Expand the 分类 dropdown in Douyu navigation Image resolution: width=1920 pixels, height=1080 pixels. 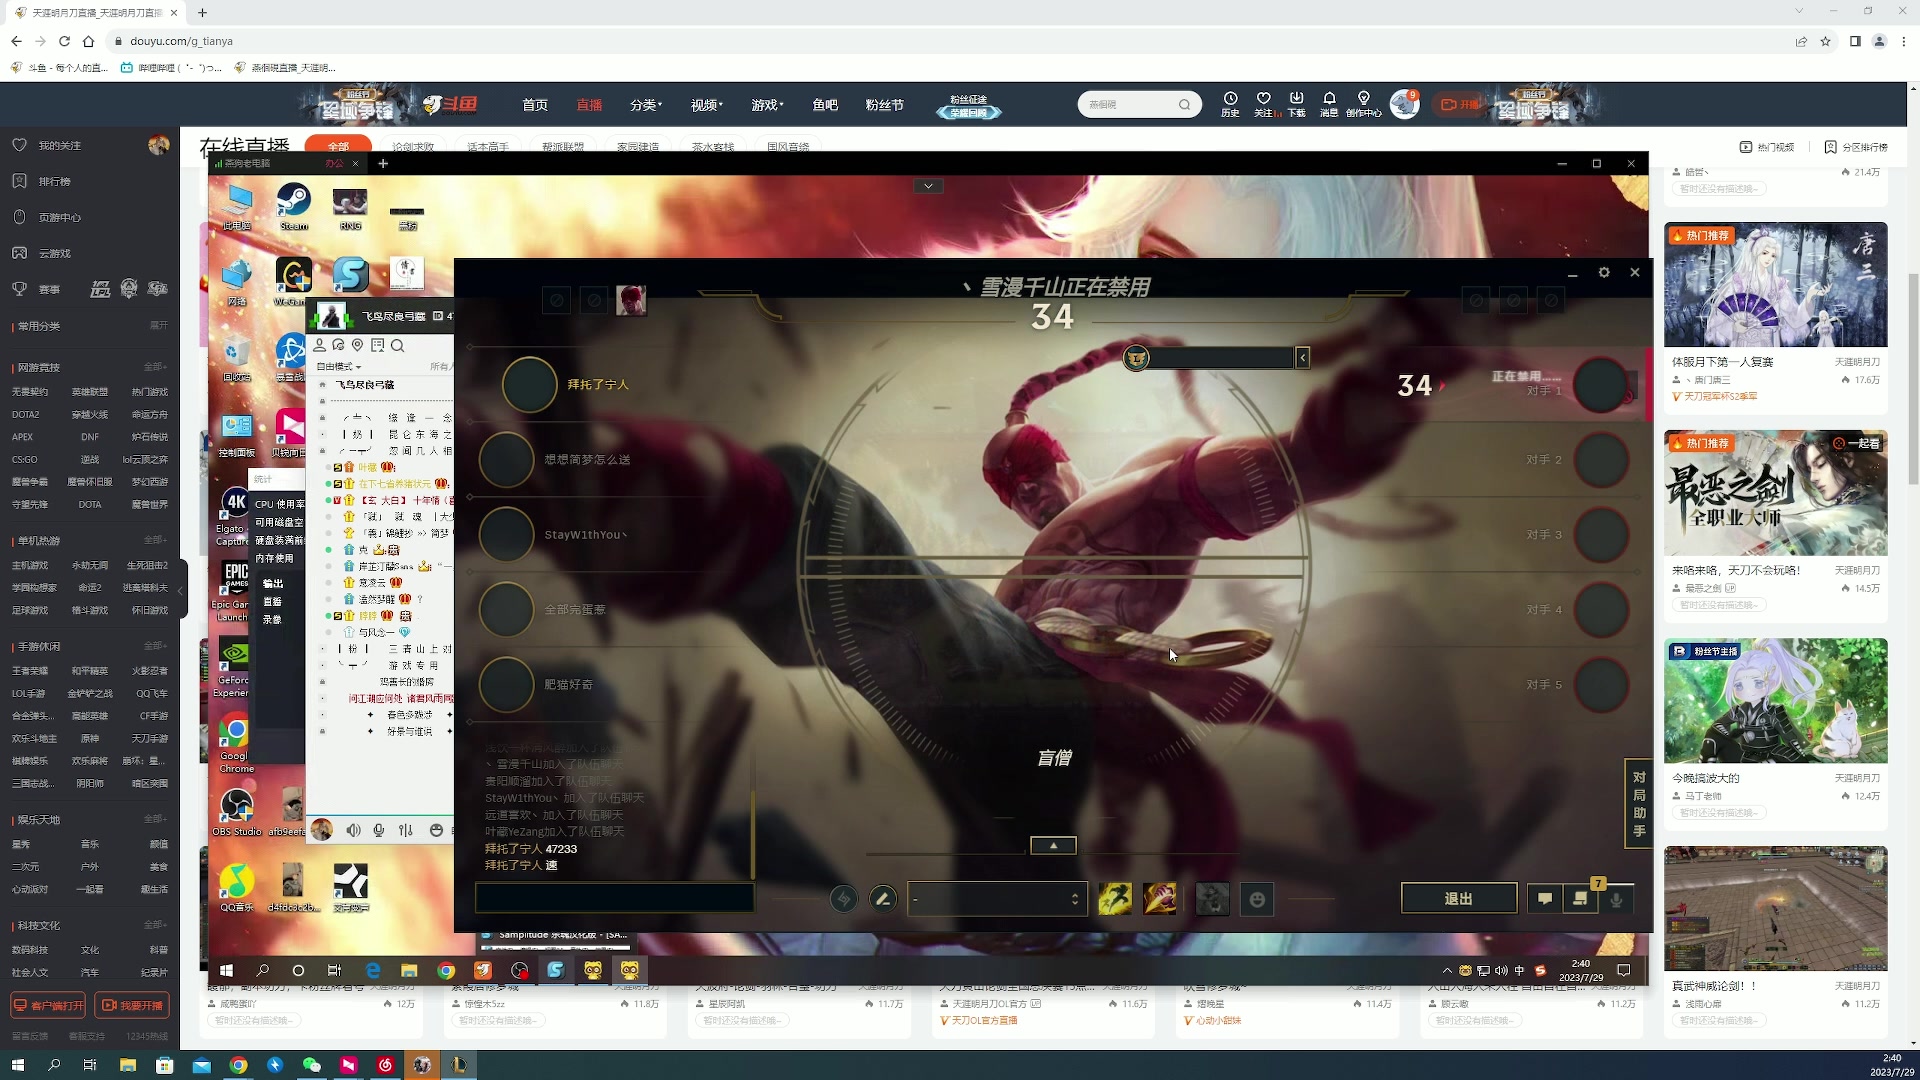[x=646, y=105]
